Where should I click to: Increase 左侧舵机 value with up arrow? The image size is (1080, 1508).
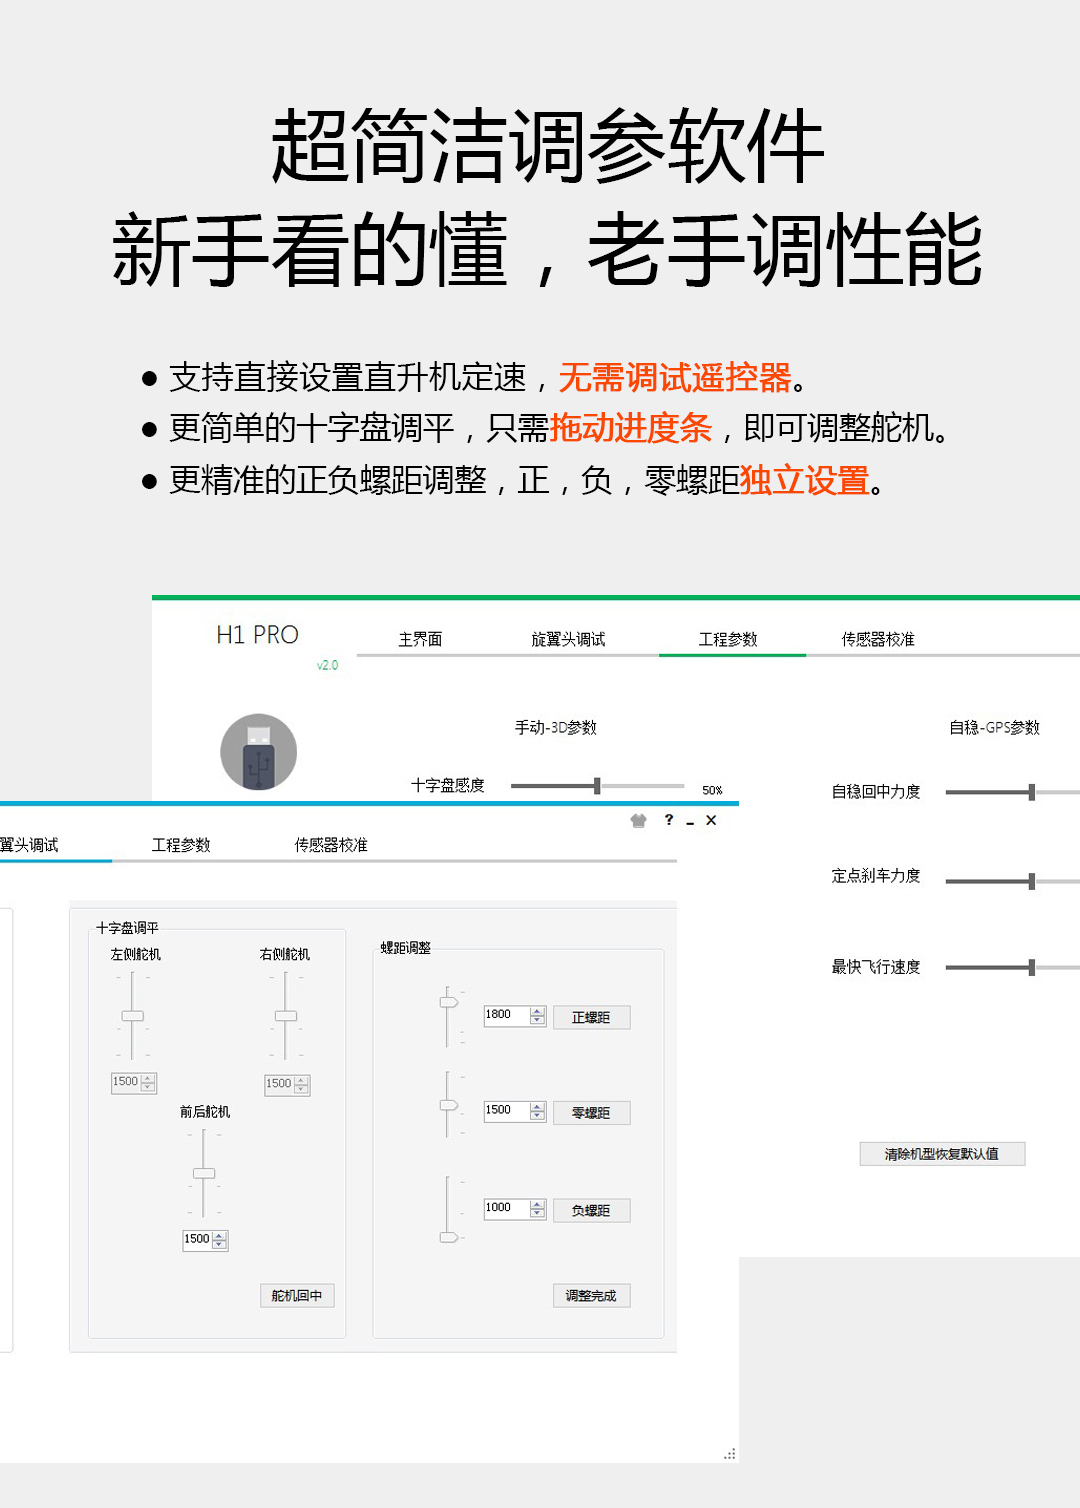coord(149,1079)
